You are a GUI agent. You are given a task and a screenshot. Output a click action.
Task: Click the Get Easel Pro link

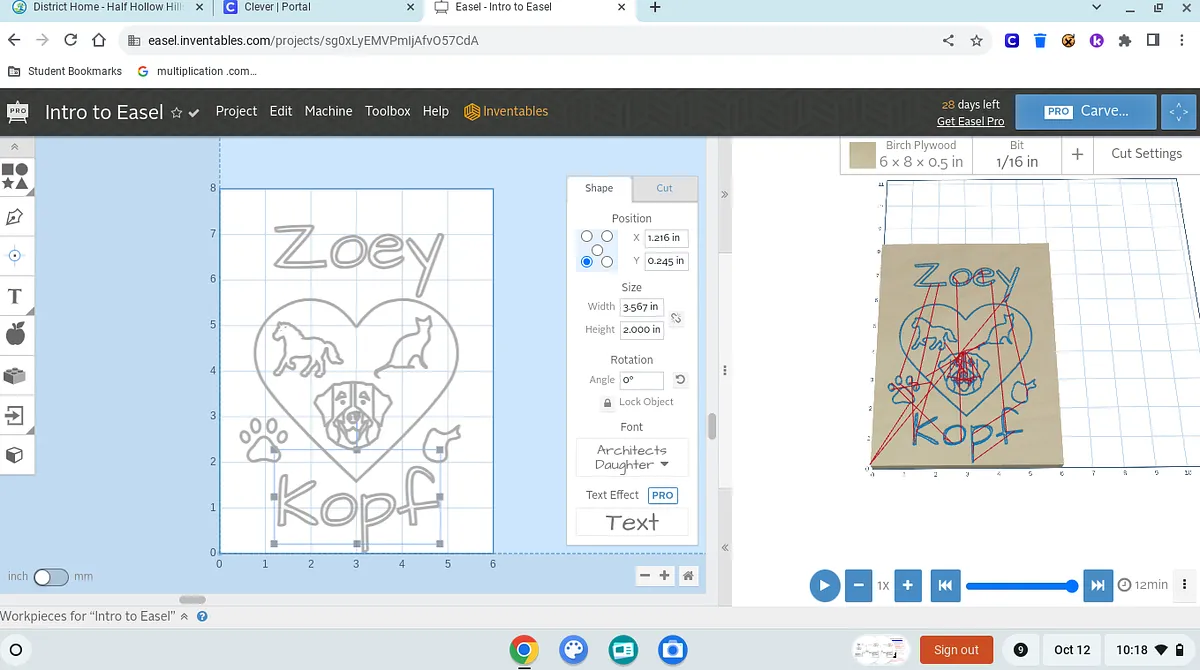click(970, 121)
